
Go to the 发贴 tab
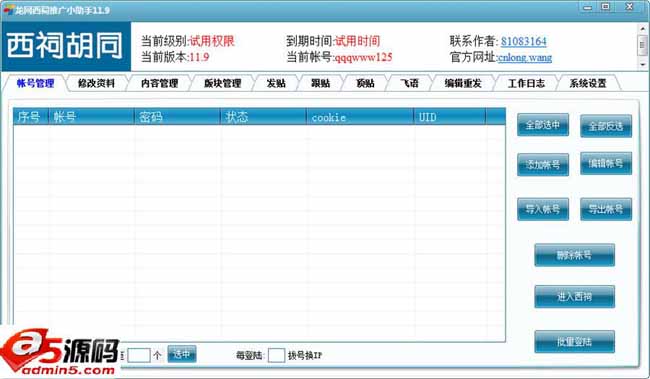276,83
